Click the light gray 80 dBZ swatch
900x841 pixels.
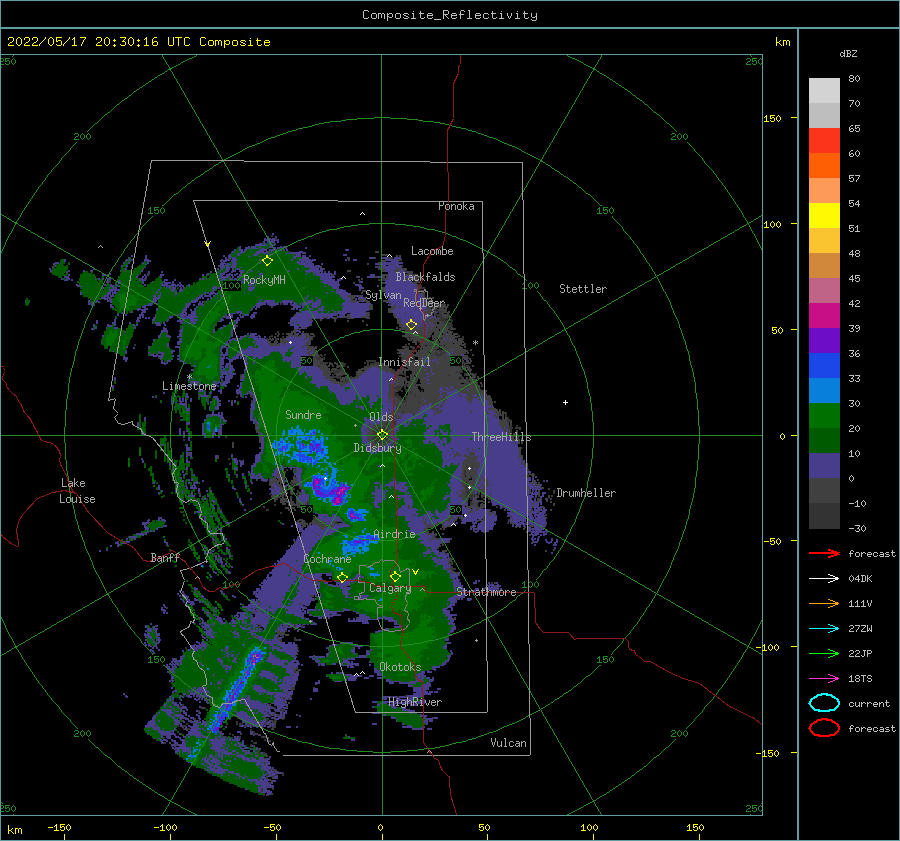pyautogui.click(x=824, y=90)
